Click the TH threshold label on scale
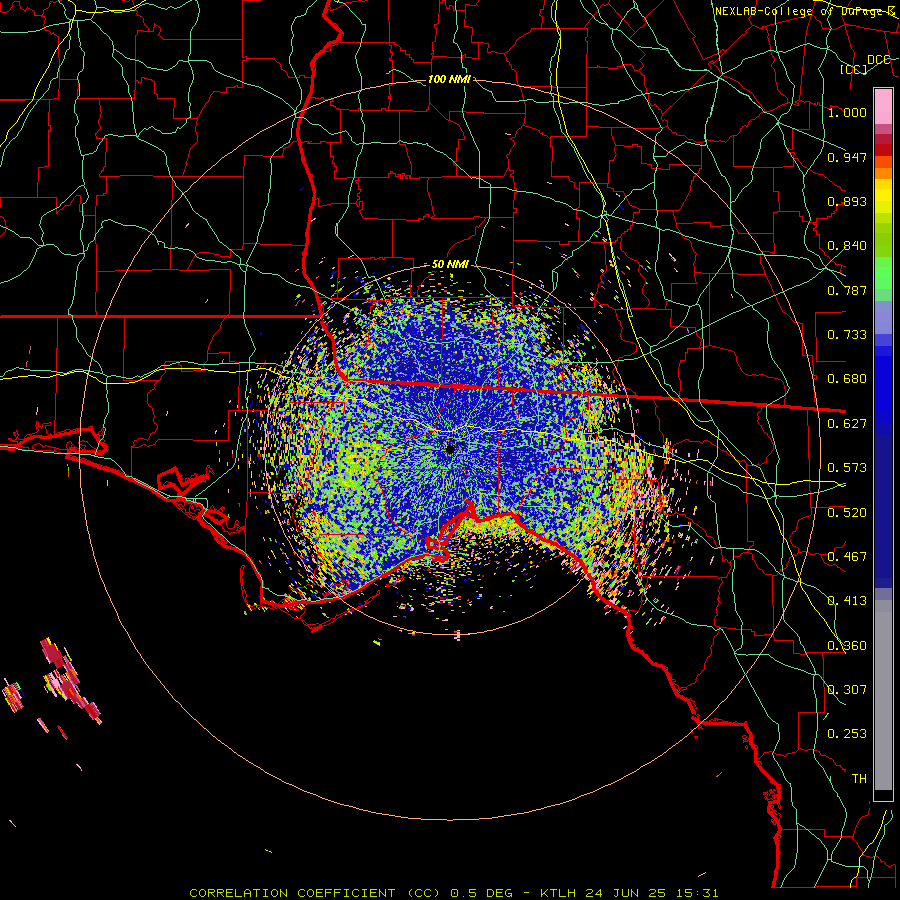This screenshot has height=900, width=900. pos(859,779)
